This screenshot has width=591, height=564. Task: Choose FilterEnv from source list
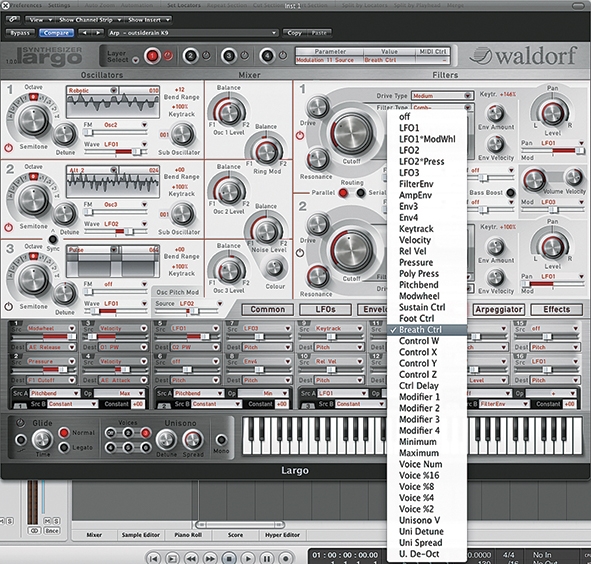tap(427, 184)
